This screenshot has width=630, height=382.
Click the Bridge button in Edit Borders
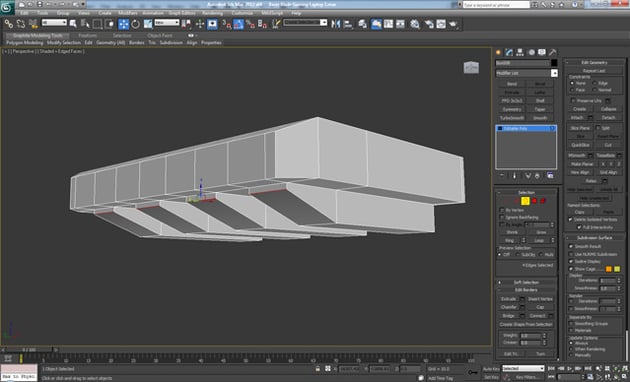[x=508, y=316]
